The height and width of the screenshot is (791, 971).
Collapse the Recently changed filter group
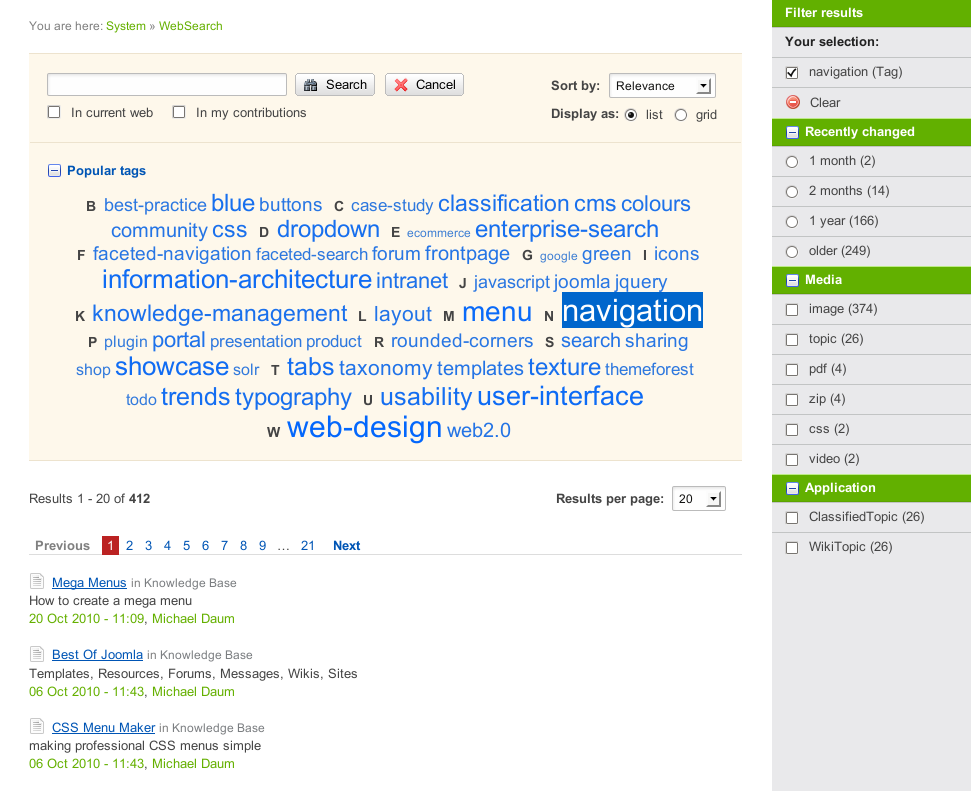coord(792,132)
